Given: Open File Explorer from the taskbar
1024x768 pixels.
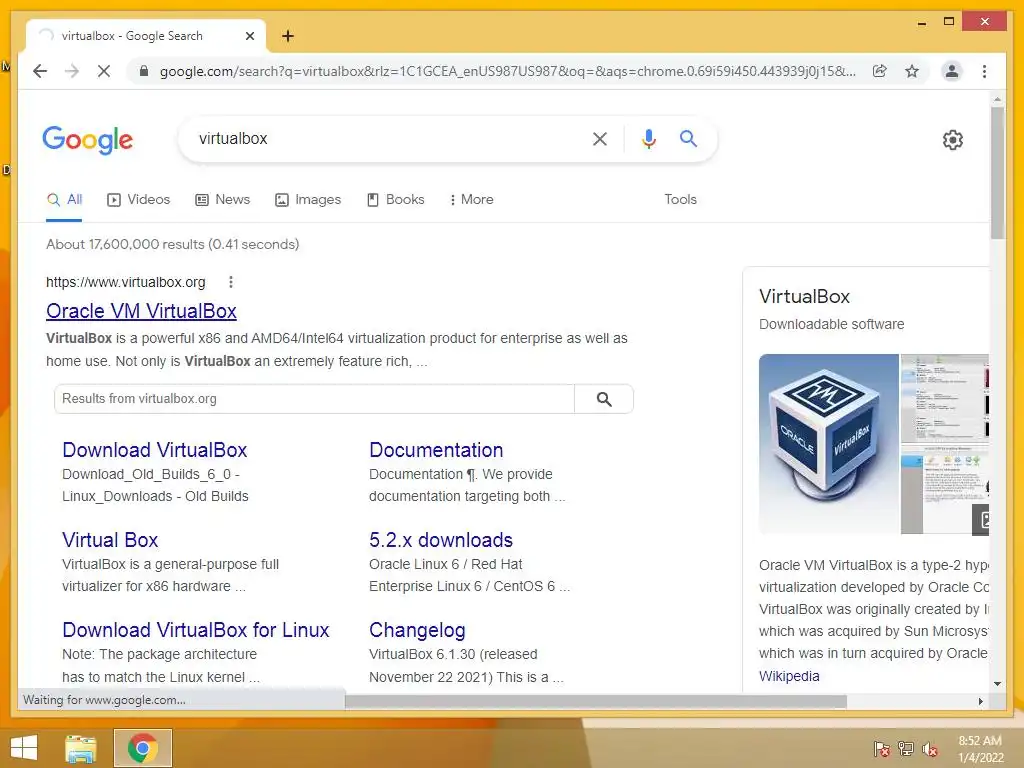Looking at the screenshot, I should (x=81, y=748).
